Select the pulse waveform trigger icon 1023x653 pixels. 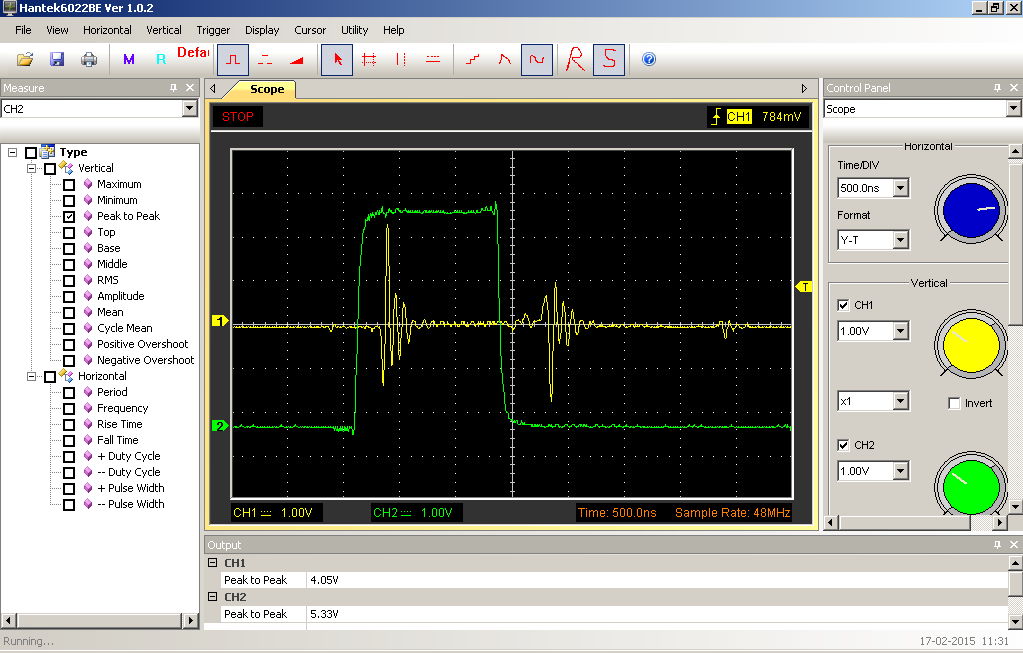[233, 59]
